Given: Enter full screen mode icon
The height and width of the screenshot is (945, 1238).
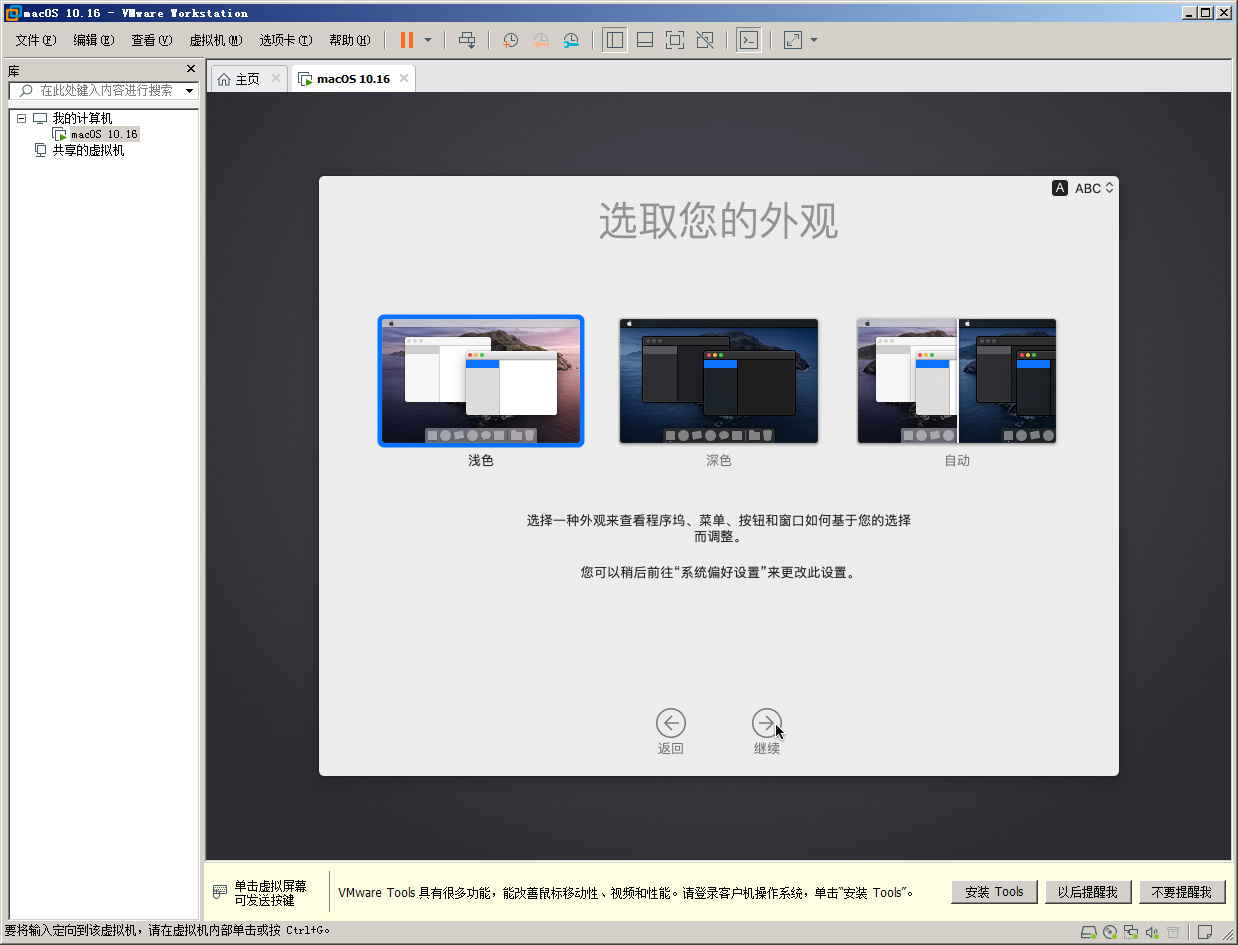Looking at the screenshot, I should 675,40.
